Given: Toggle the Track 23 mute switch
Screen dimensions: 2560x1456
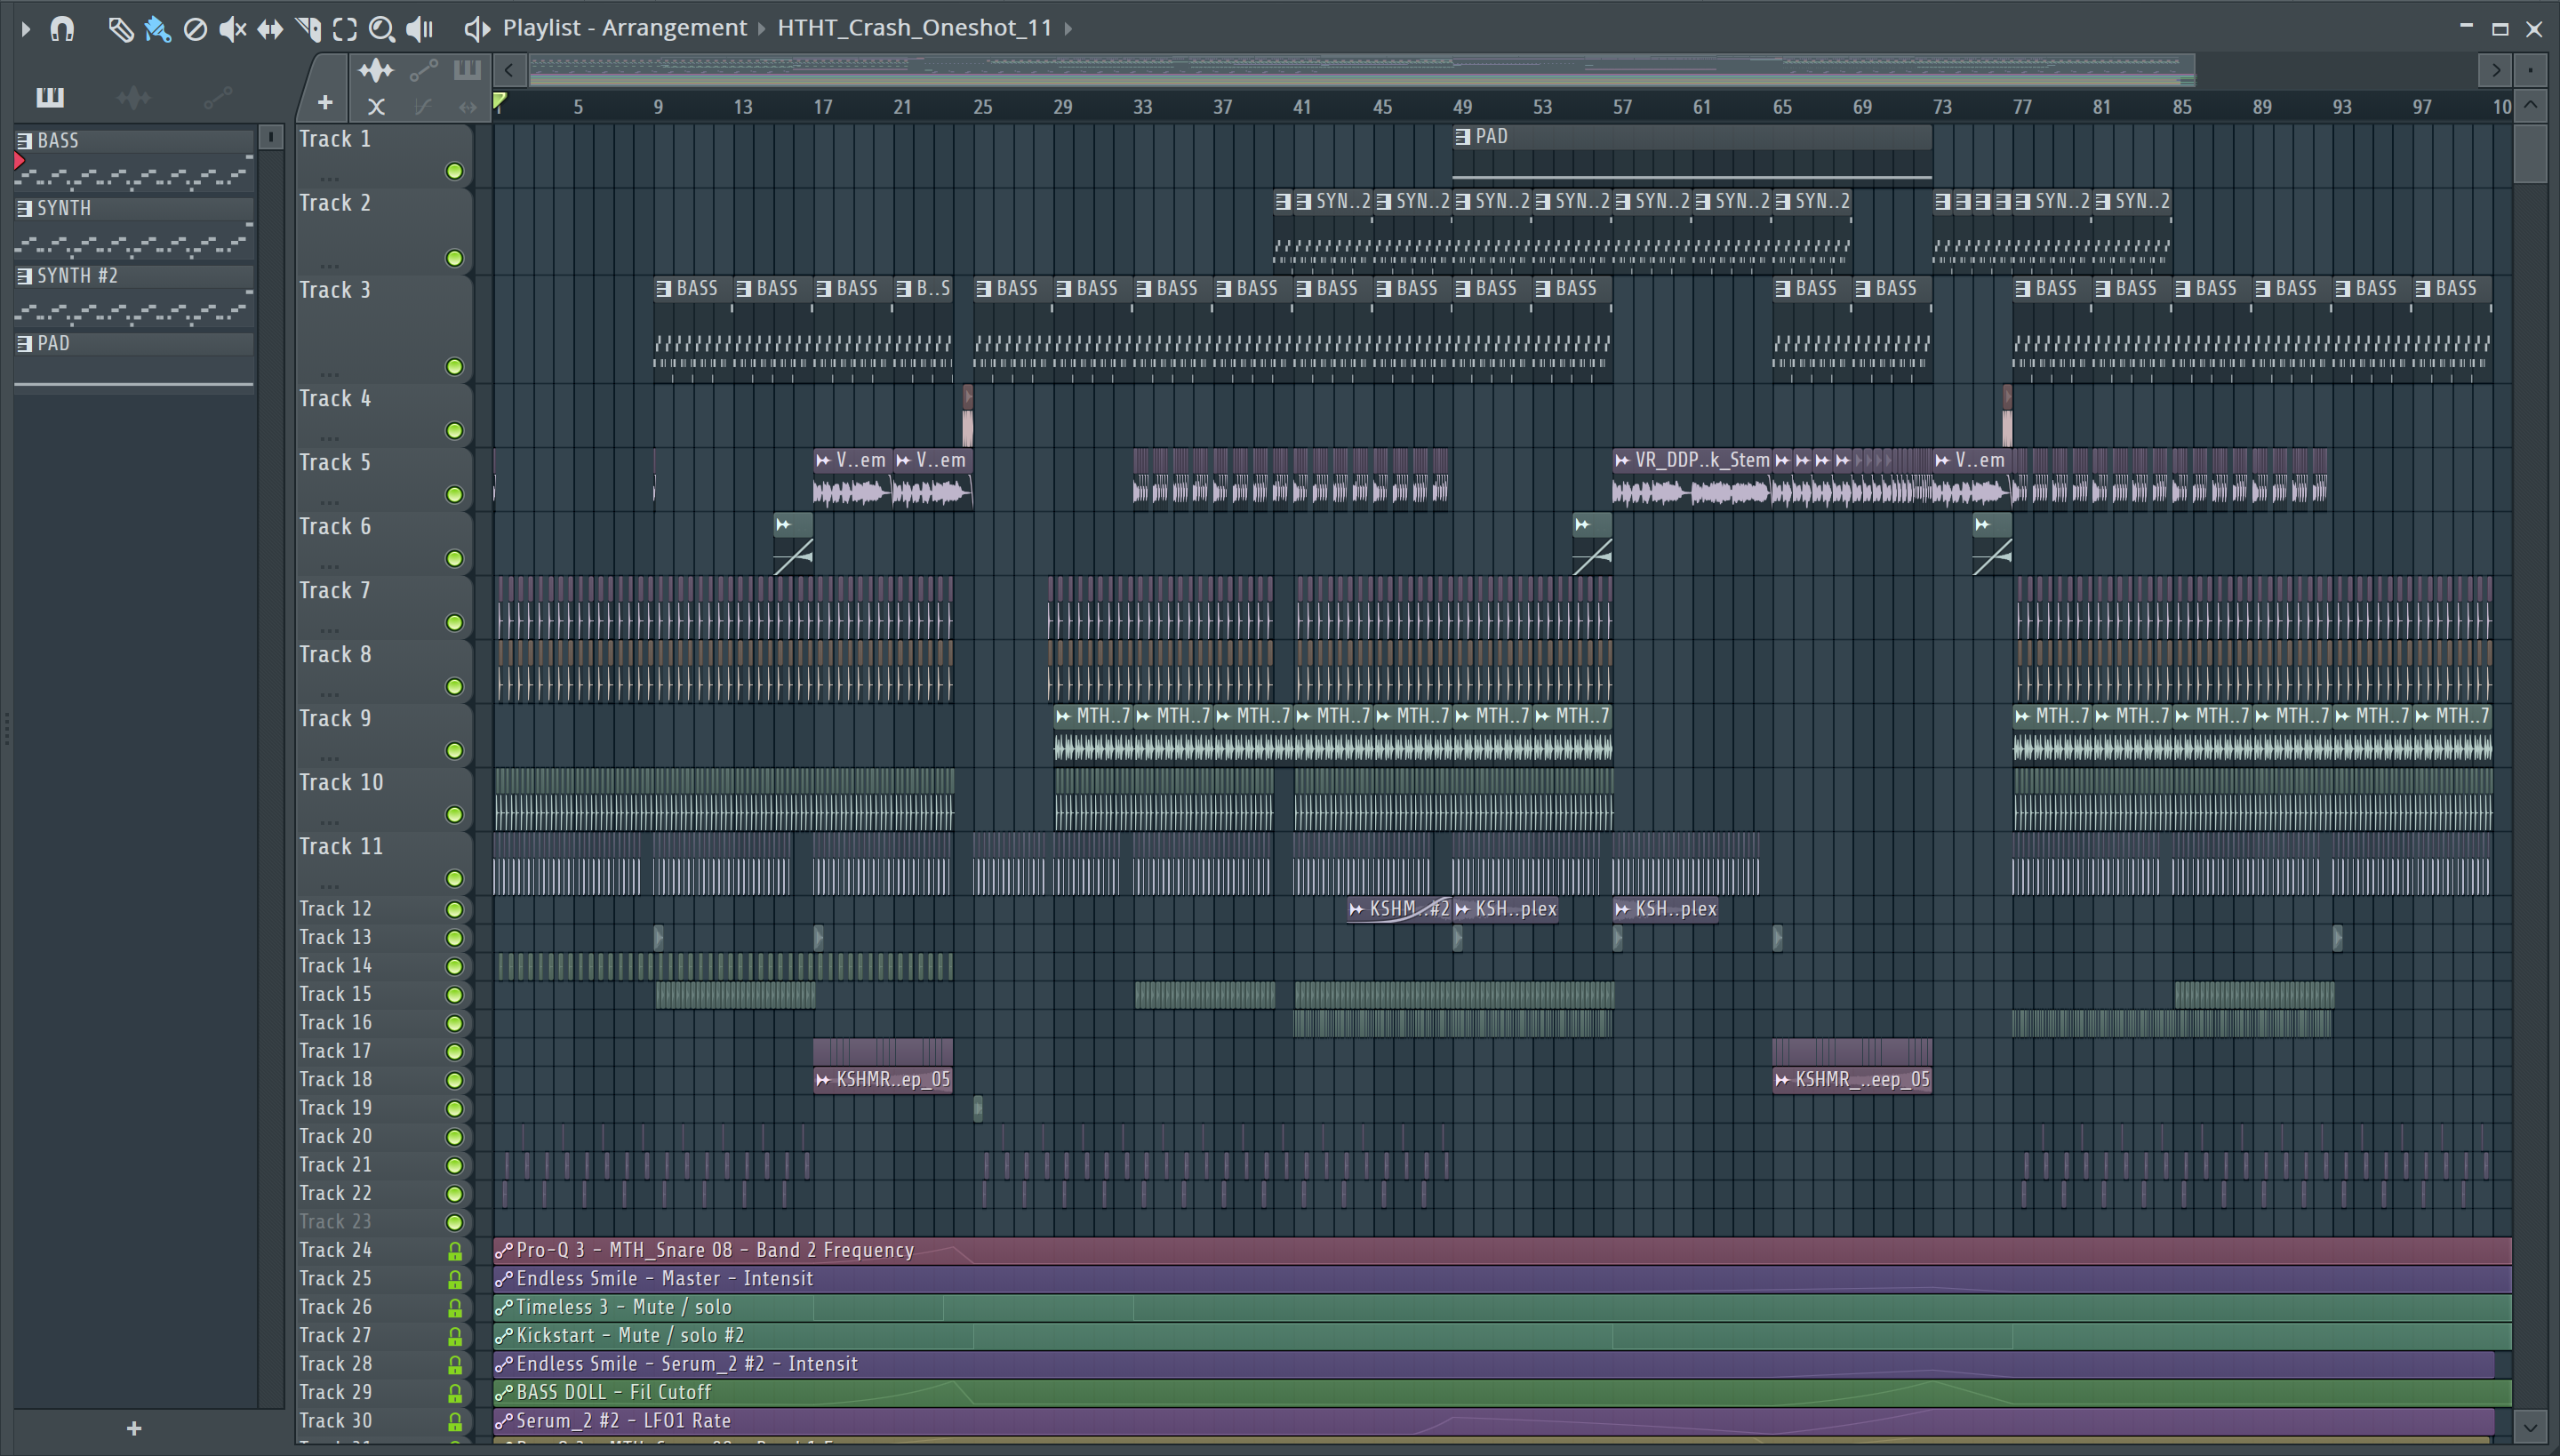Looking at the screenshot, I should (455, 1222).
